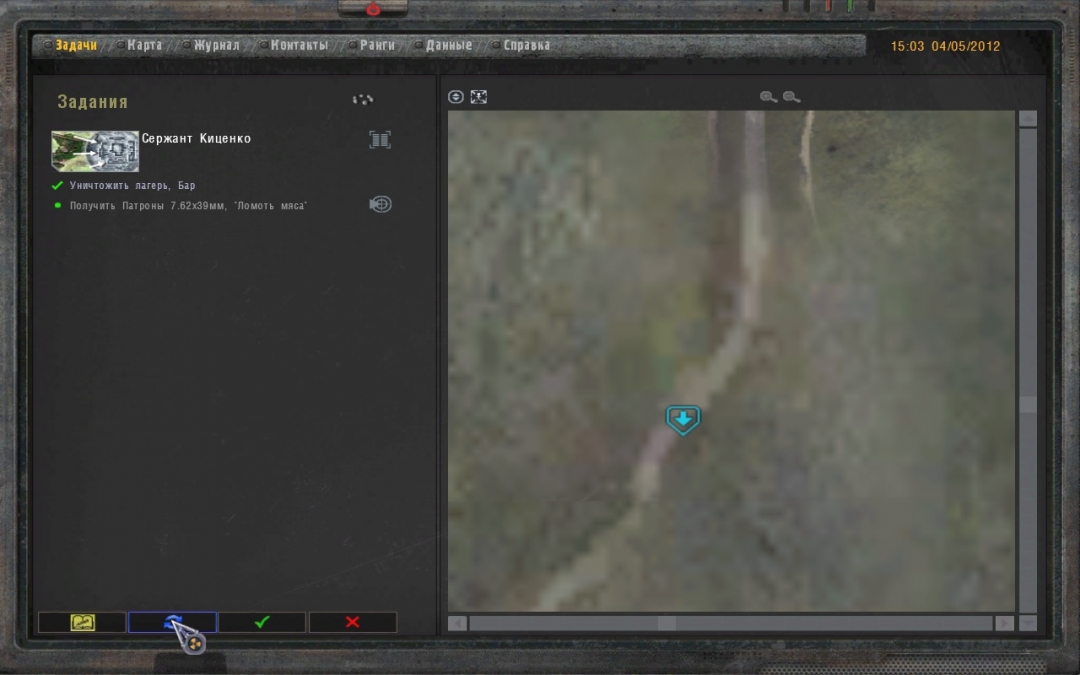Click the round up-down arrows map icon

[455, 97]
